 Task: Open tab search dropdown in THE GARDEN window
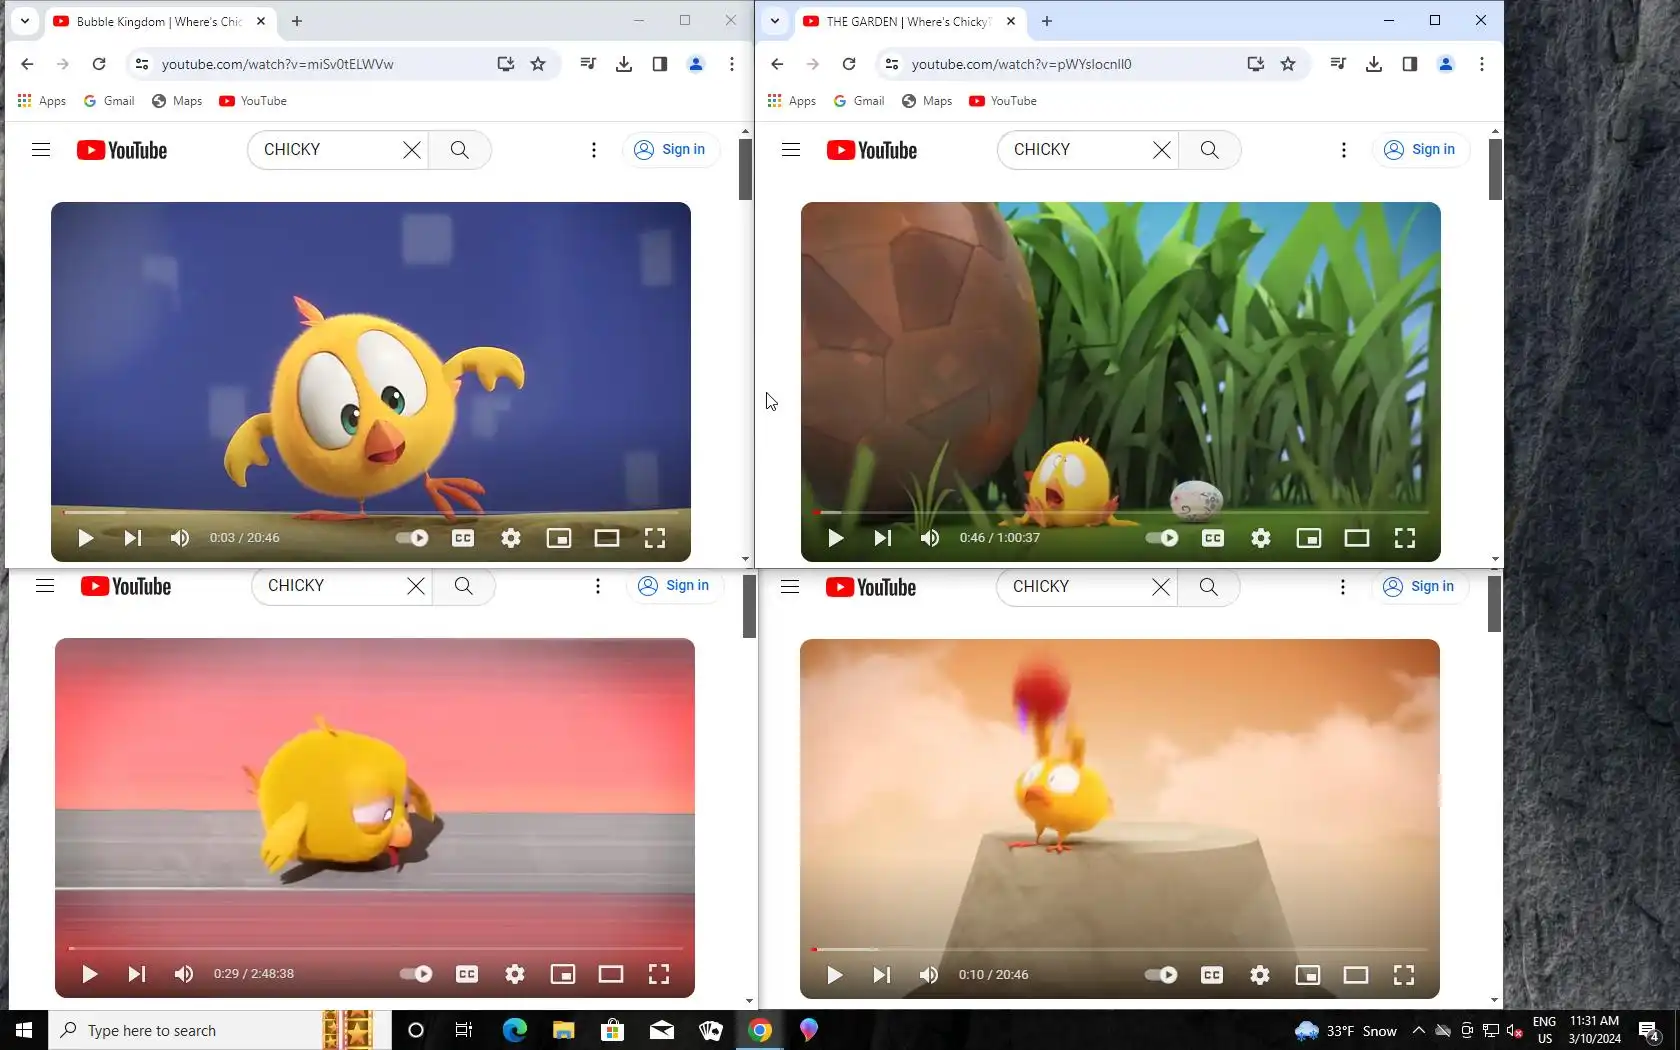[775, 21]
